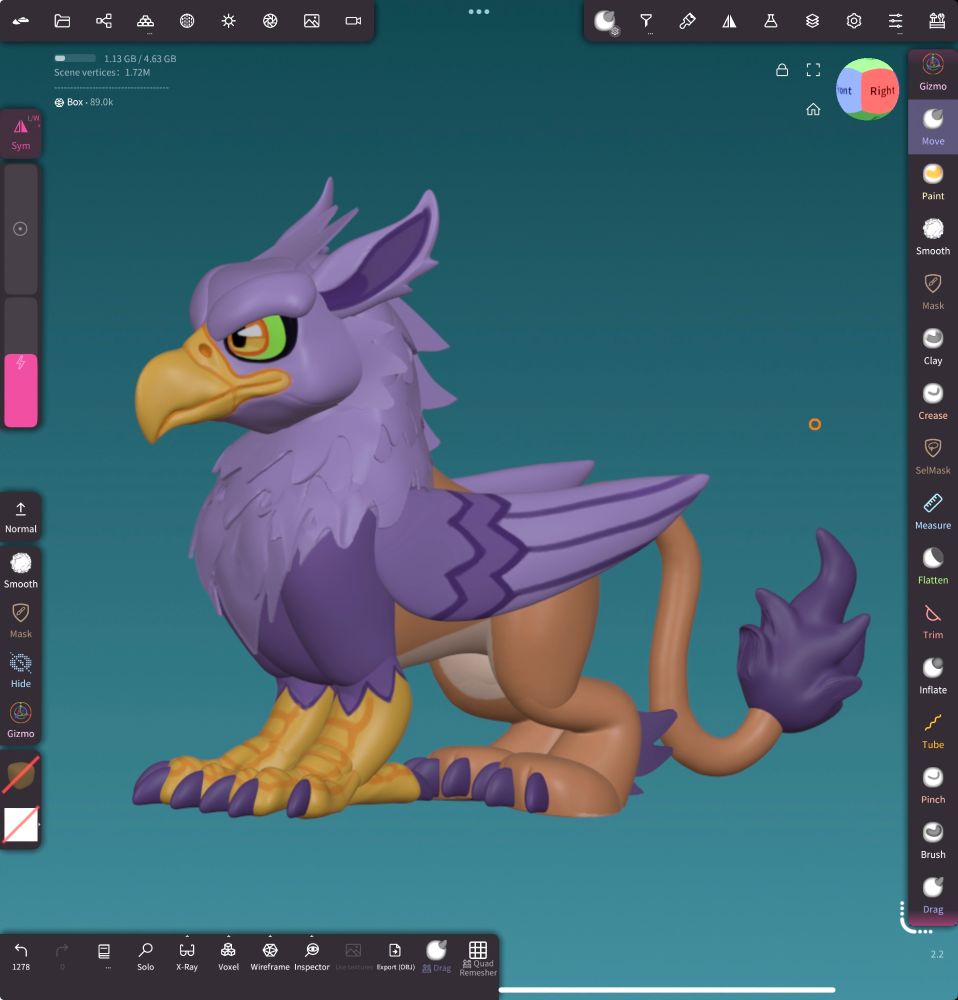
Task: Open the Settings gear menu
Action: click(x=853, y=21)
